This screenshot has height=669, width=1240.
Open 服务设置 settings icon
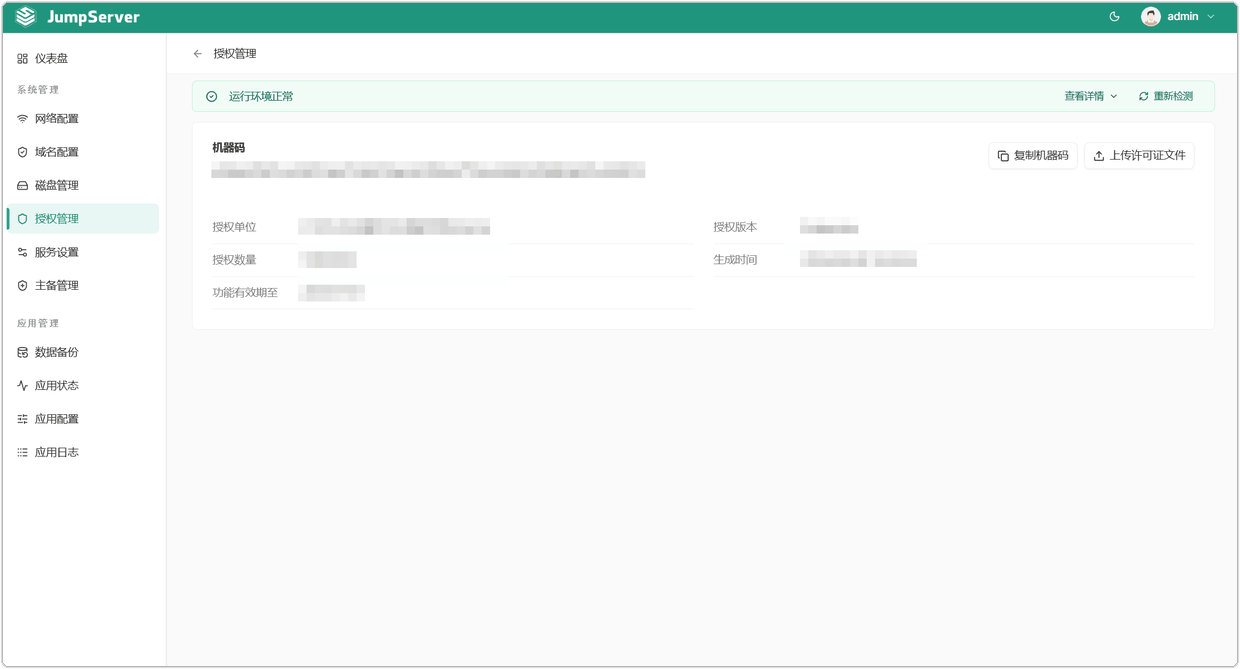(22, 253)
